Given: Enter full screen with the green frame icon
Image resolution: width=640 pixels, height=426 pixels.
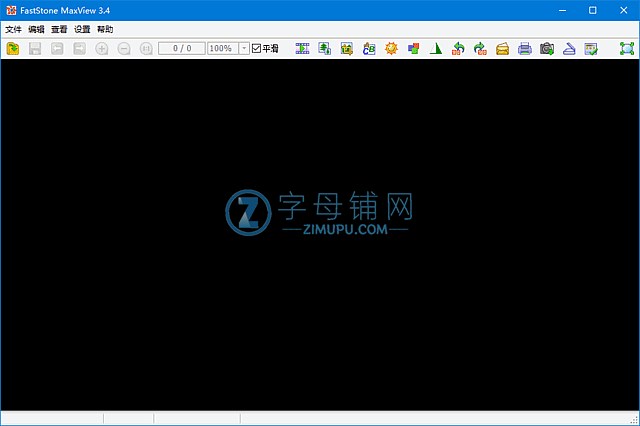Looking at the screenshot, I should pos(627,48).
